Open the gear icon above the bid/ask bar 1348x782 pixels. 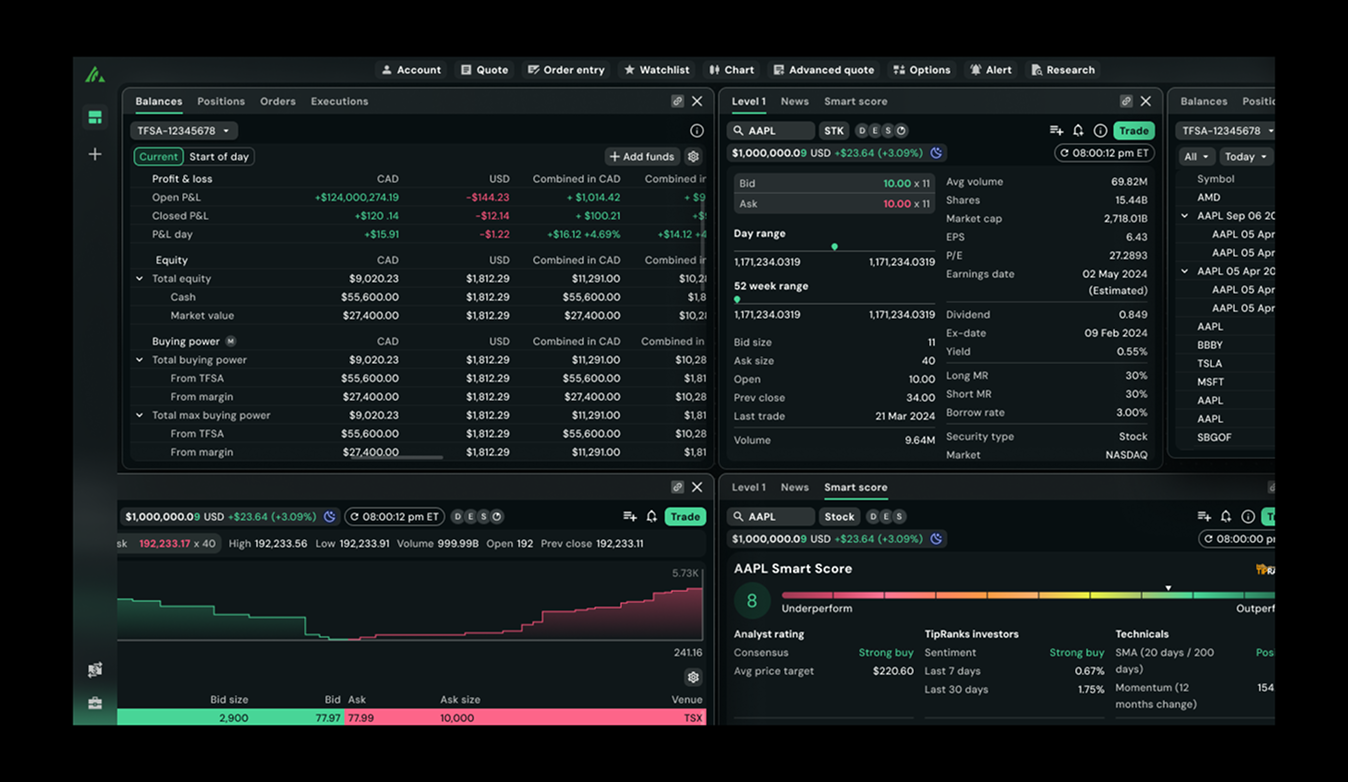[693, 677]
